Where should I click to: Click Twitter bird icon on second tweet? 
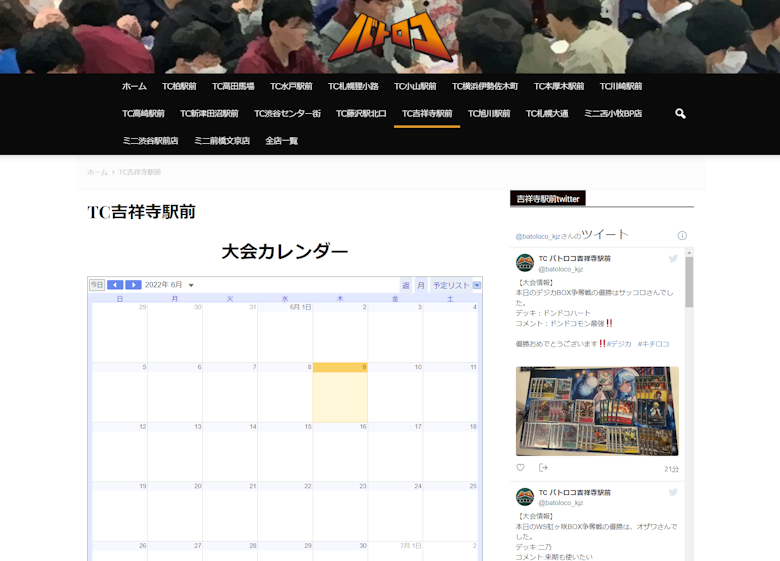[x=673, y=492]
